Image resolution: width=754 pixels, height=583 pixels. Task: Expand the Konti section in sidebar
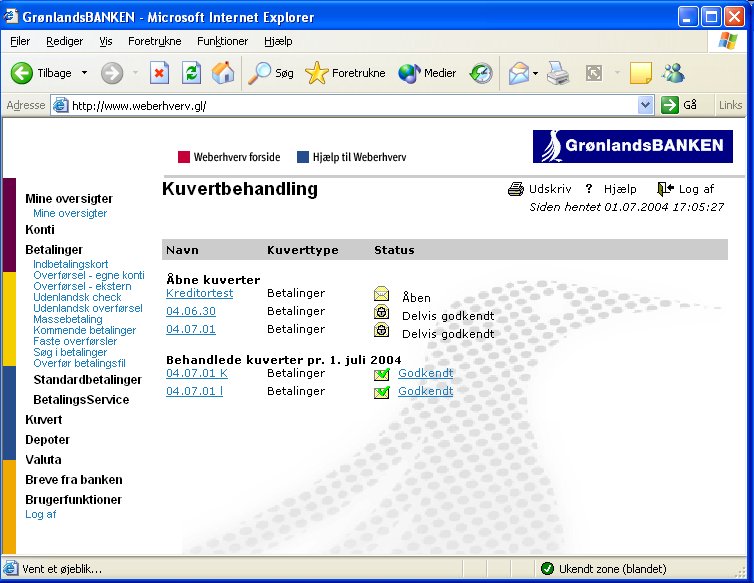[x=40, y=230]
